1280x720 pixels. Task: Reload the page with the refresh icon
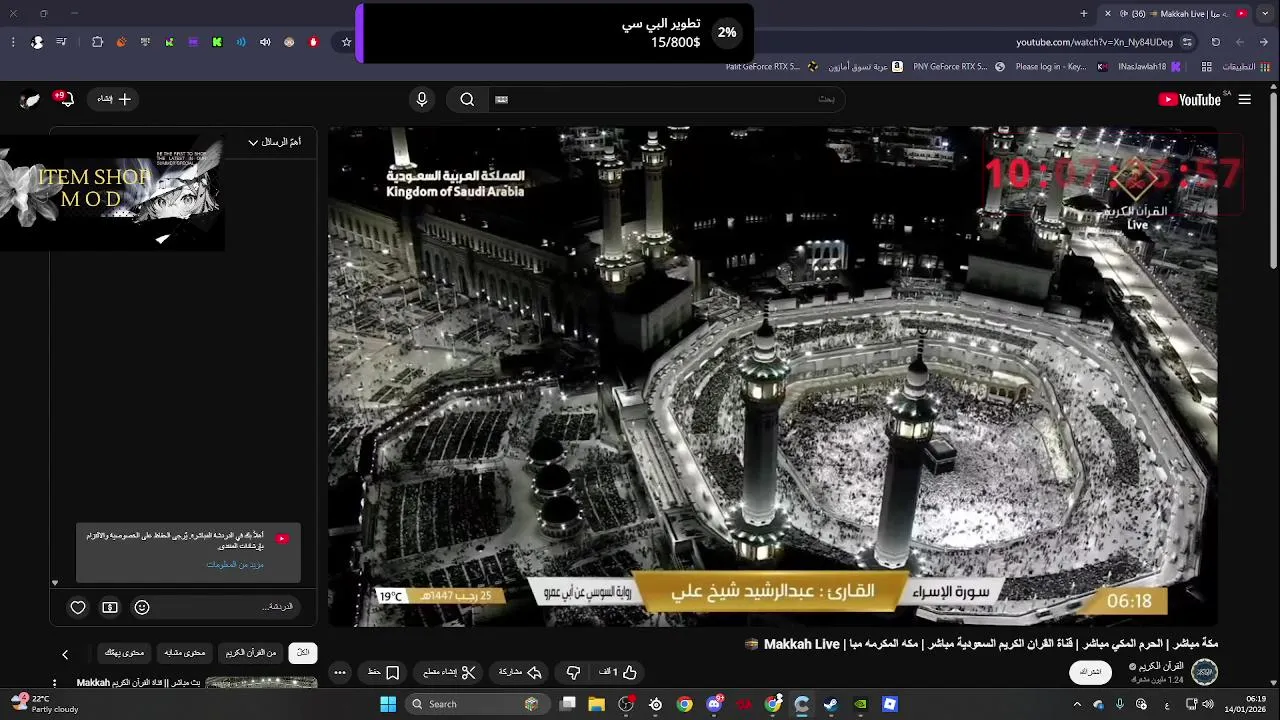(x=1216, y=42)
